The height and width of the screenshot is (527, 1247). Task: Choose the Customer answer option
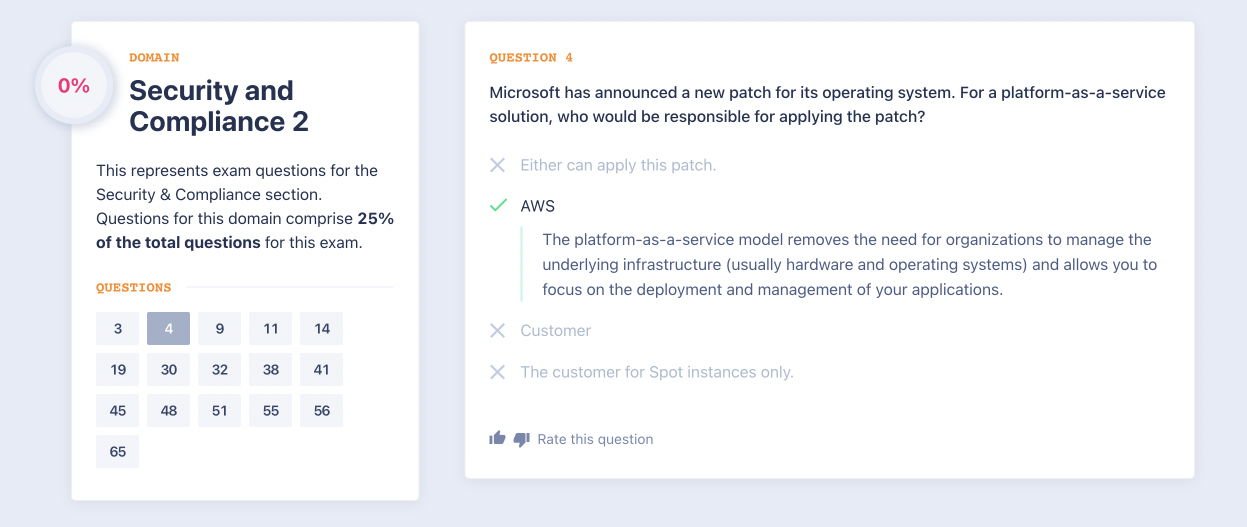tap(555, 331)
